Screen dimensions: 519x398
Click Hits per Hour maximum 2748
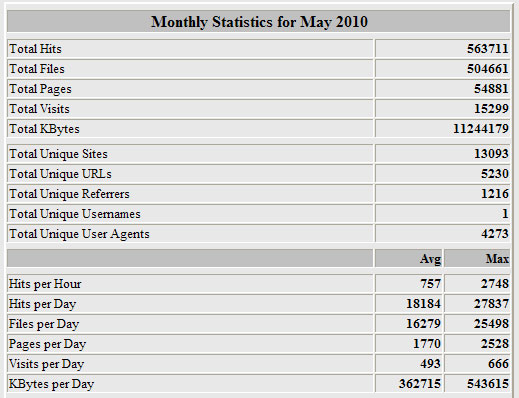coord(495,284)
